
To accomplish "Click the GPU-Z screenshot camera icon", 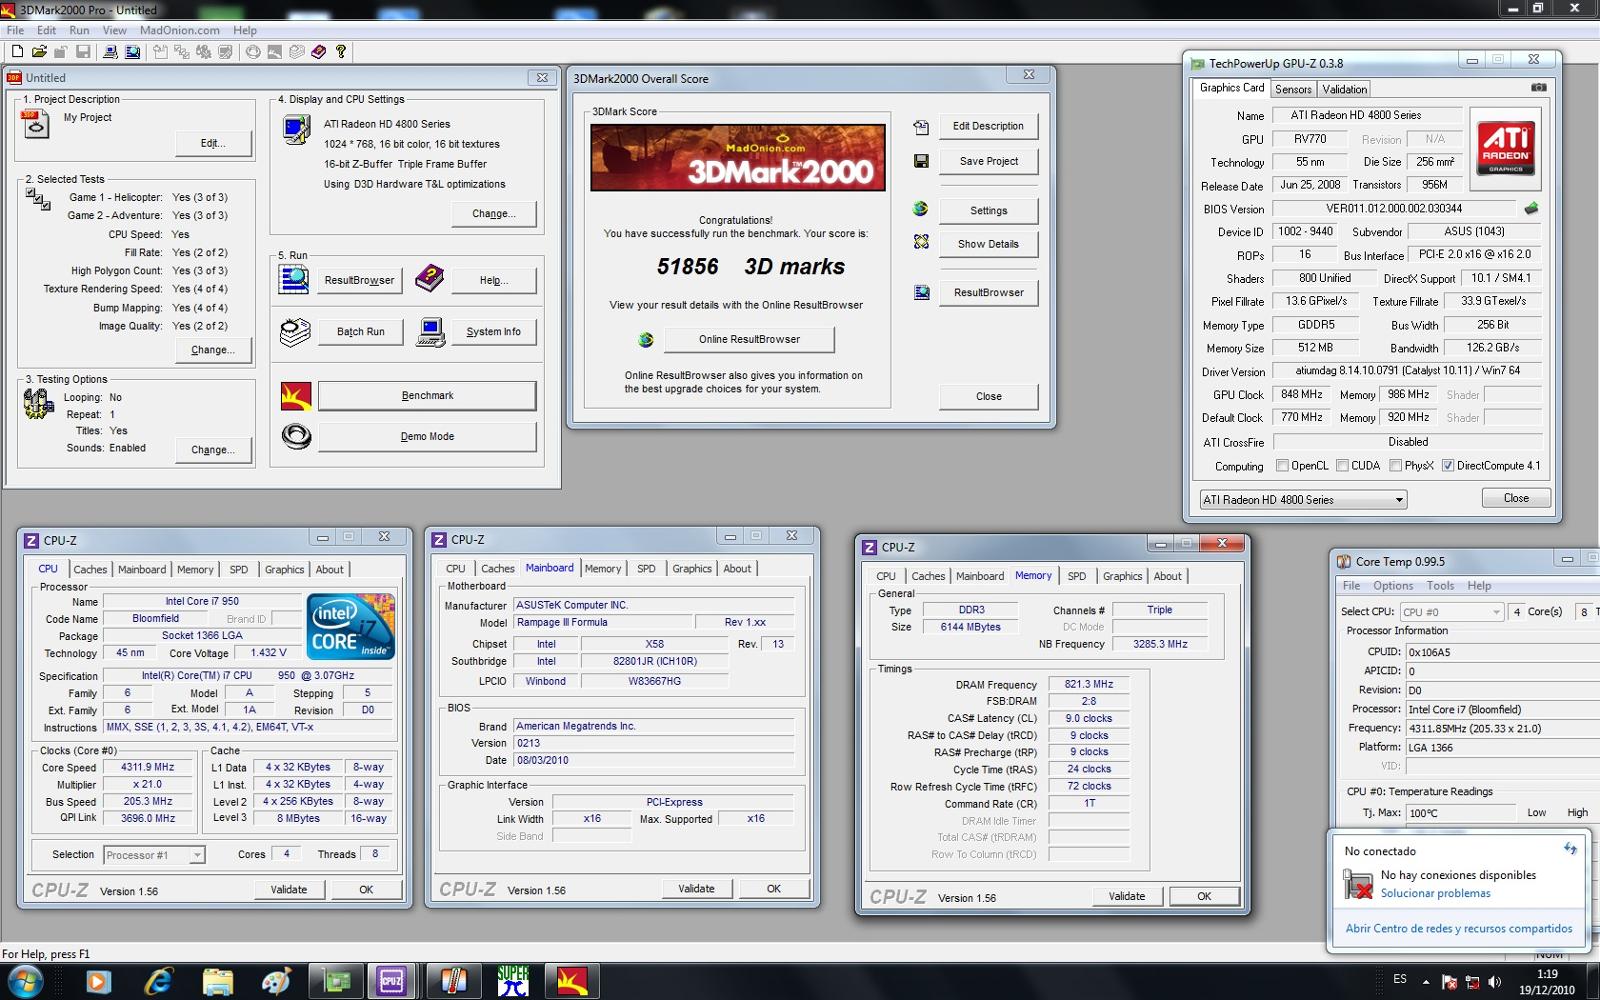I will (x=1538, y=88).
